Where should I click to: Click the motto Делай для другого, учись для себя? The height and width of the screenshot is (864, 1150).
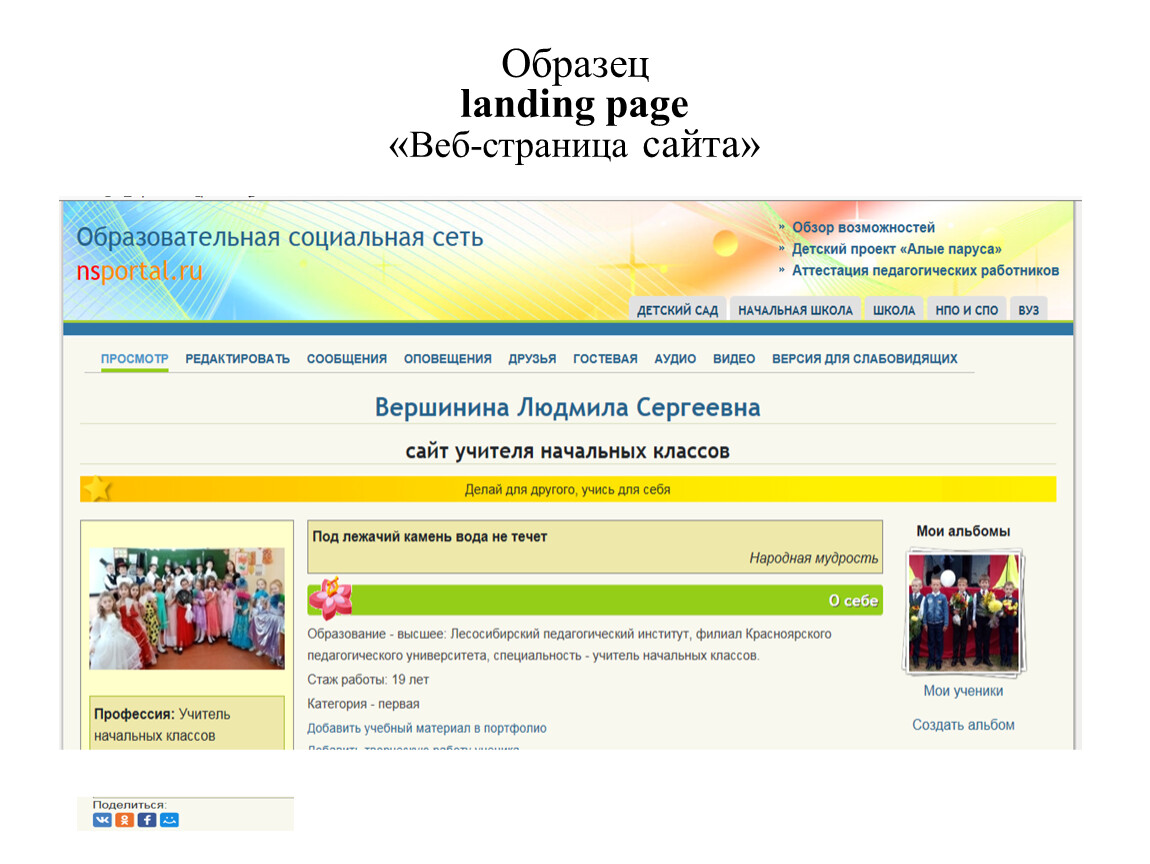568,489
